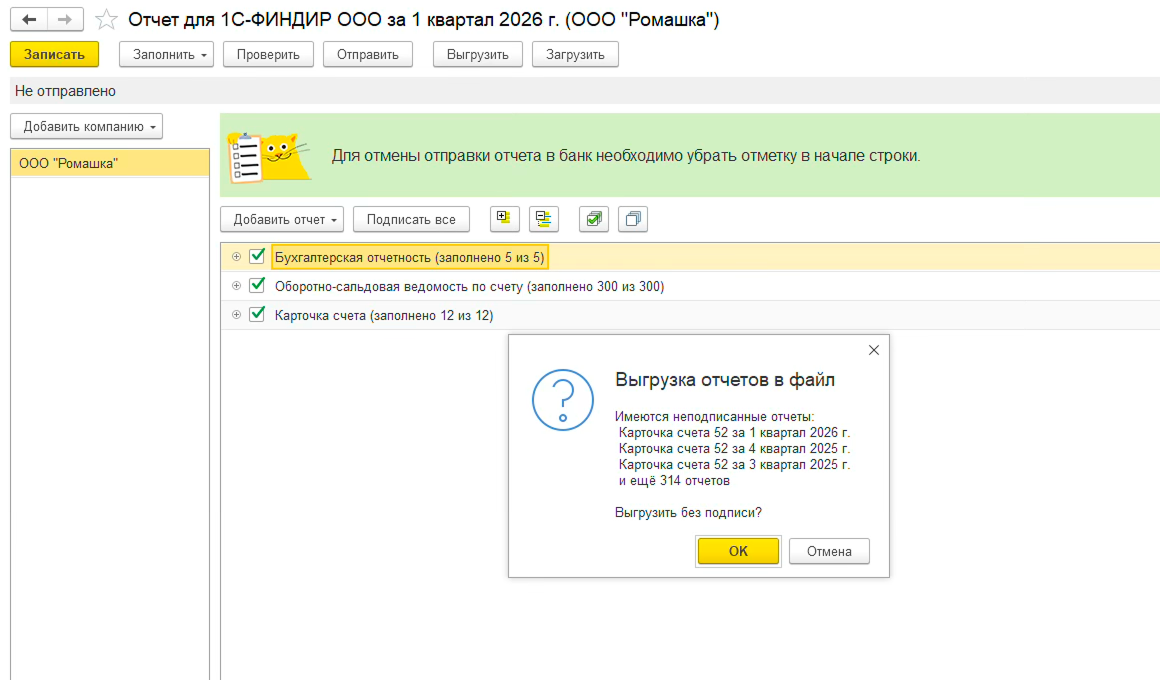Click the и ещё 314 отчетов text
Viewport: 1160px width, 680px height.
(x=674, y=481)
